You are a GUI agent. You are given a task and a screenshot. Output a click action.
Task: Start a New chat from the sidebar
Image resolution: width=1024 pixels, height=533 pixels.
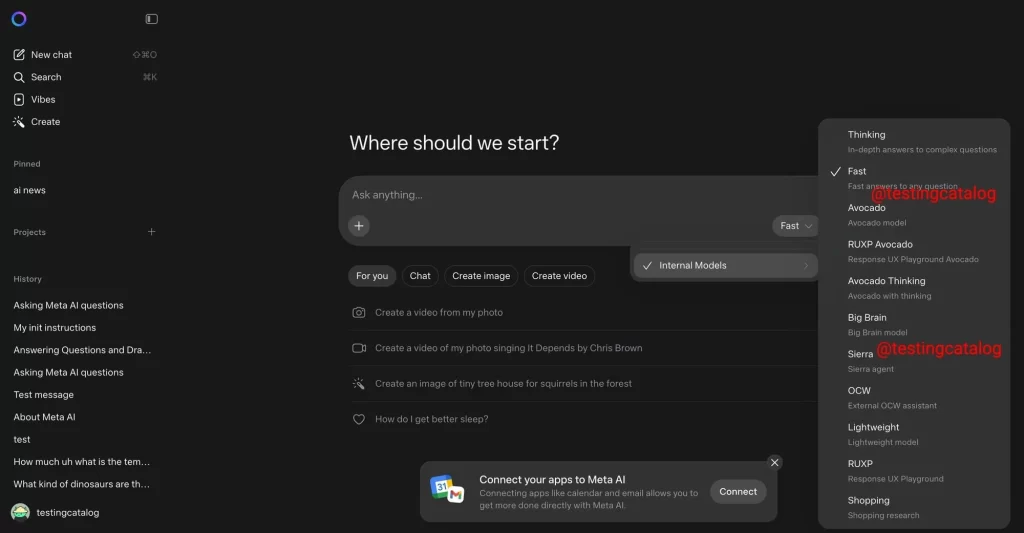tap(51, 55)
